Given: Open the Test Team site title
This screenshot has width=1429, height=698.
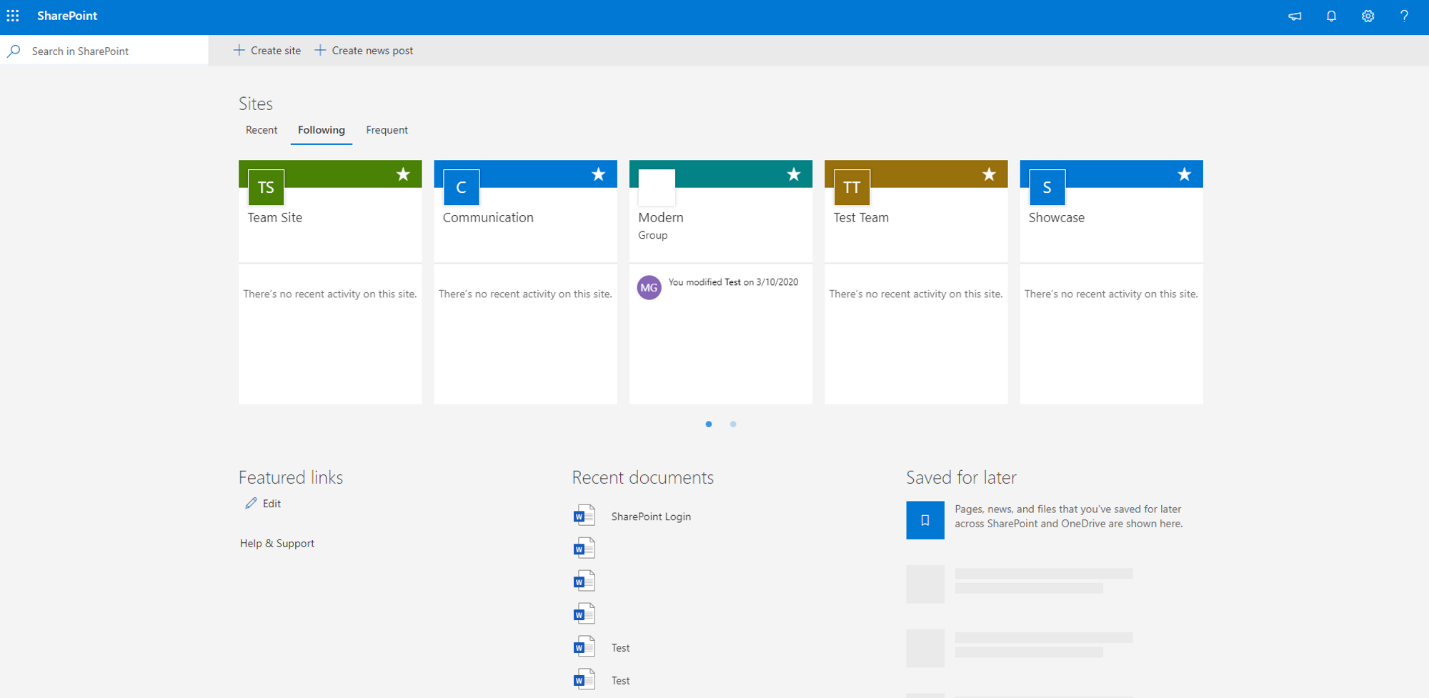Looking at the screenshot, I should 861,217.
